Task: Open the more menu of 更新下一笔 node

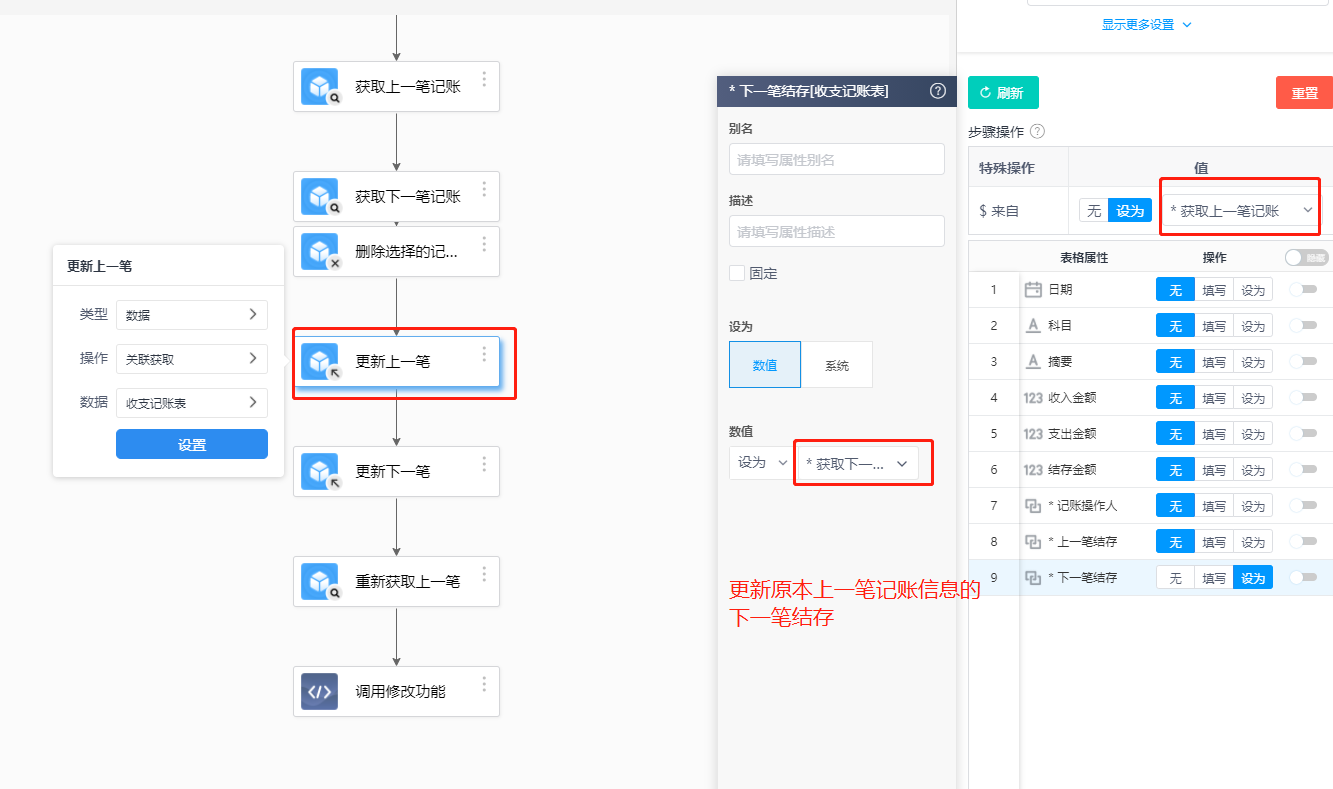Action: tap(484, 464)
